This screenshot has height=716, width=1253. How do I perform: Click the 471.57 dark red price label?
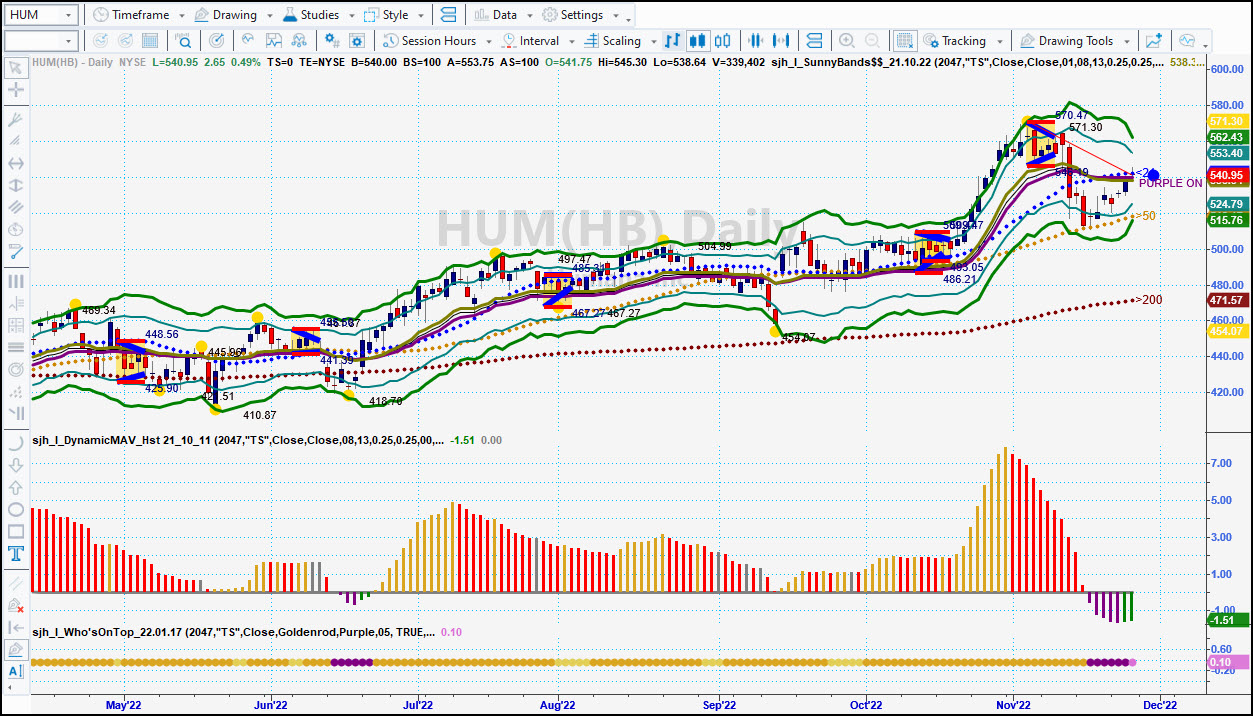1226,300
